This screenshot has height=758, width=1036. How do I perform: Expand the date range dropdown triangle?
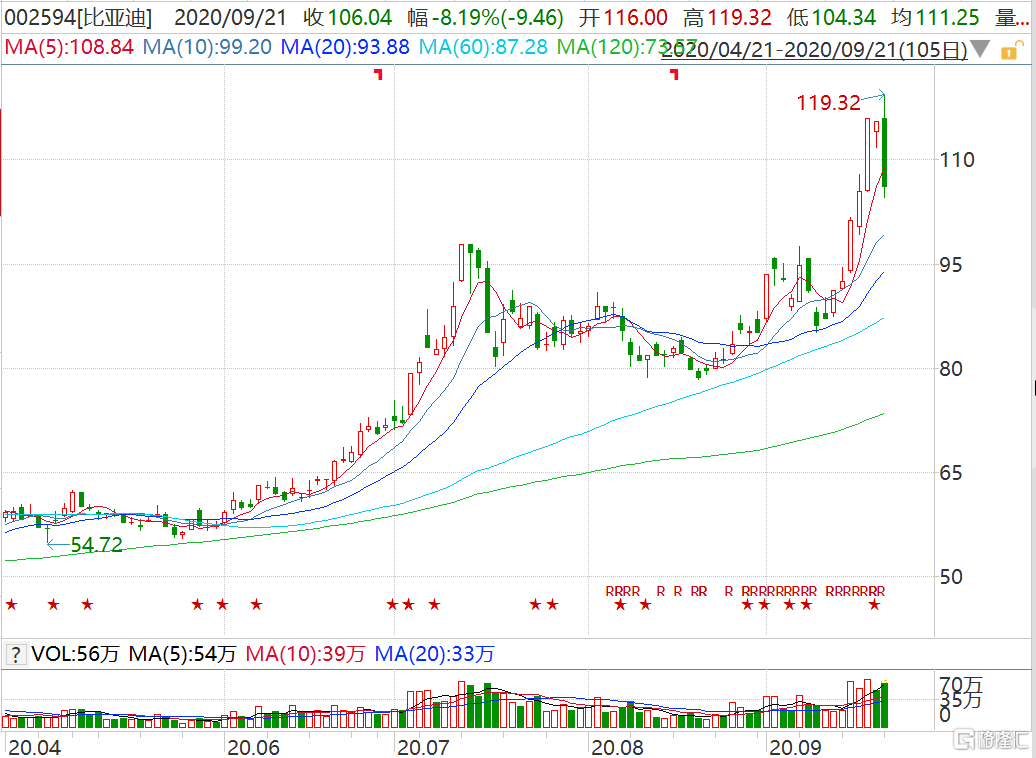click(980, 49)
